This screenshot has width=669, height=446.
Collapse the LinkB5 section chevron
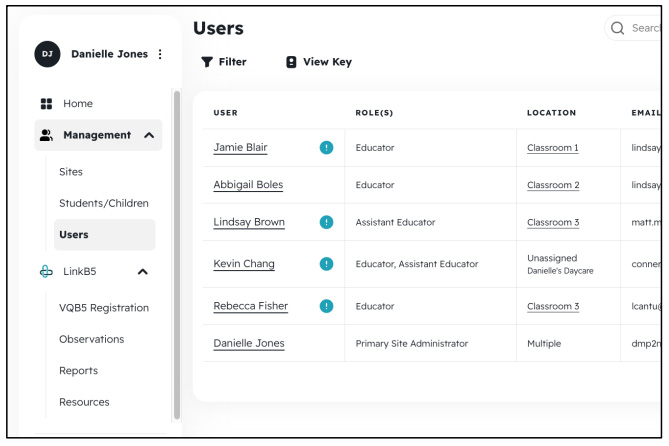coord(143,271)
